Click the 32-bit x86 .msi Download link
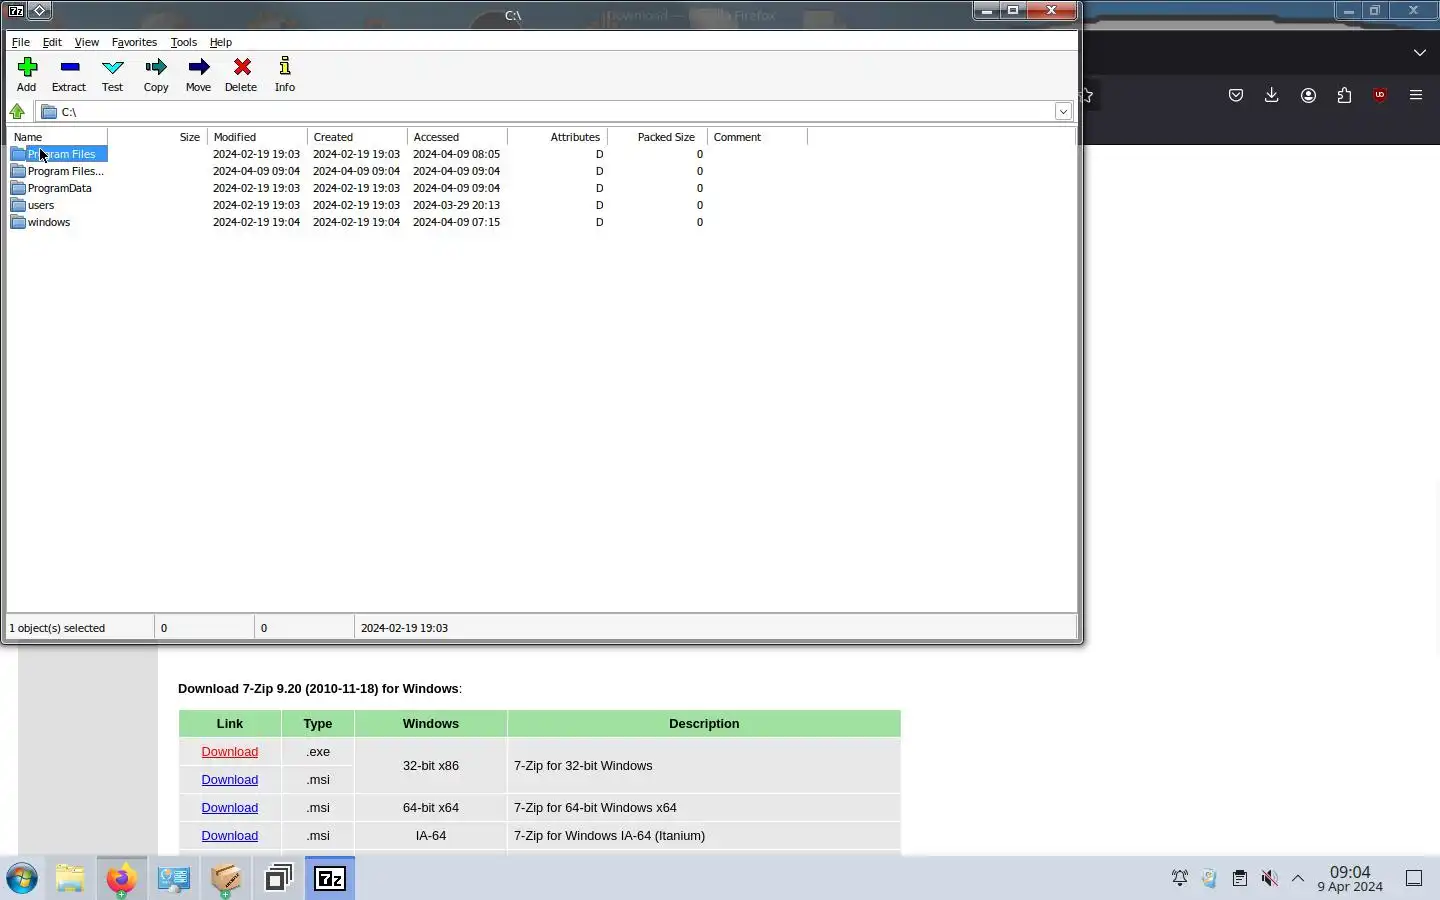Image resolution: width=1440 pixels, height=900 pixels. click(x=229, y=780)
